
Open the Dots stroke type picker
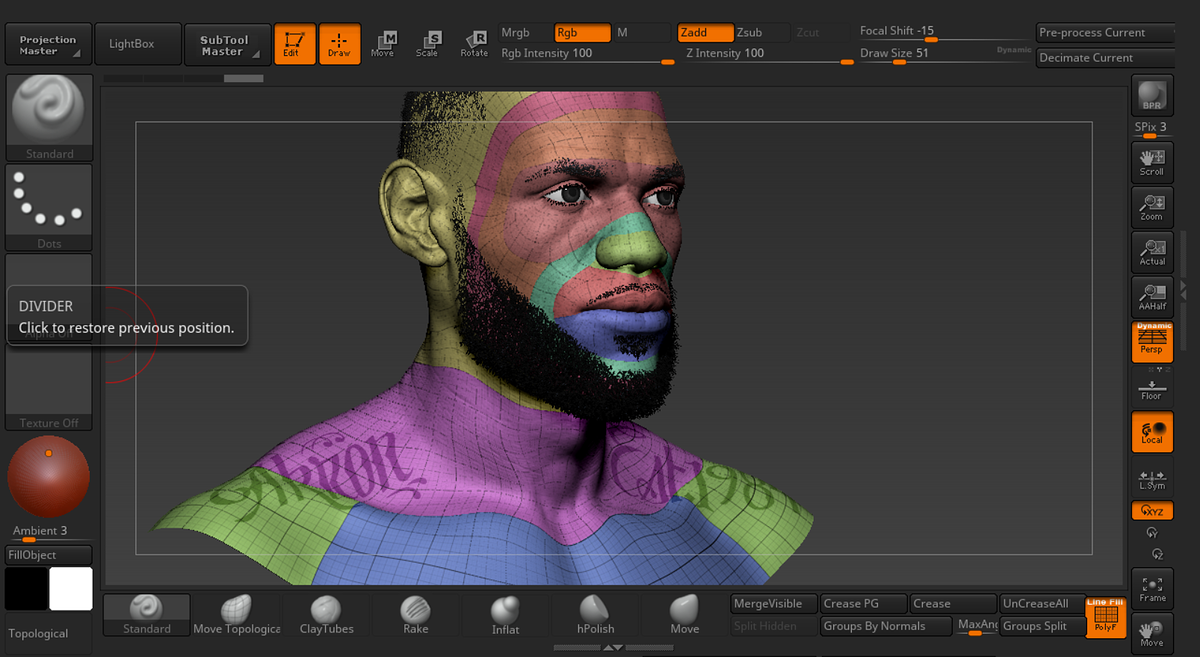point(49,207)
